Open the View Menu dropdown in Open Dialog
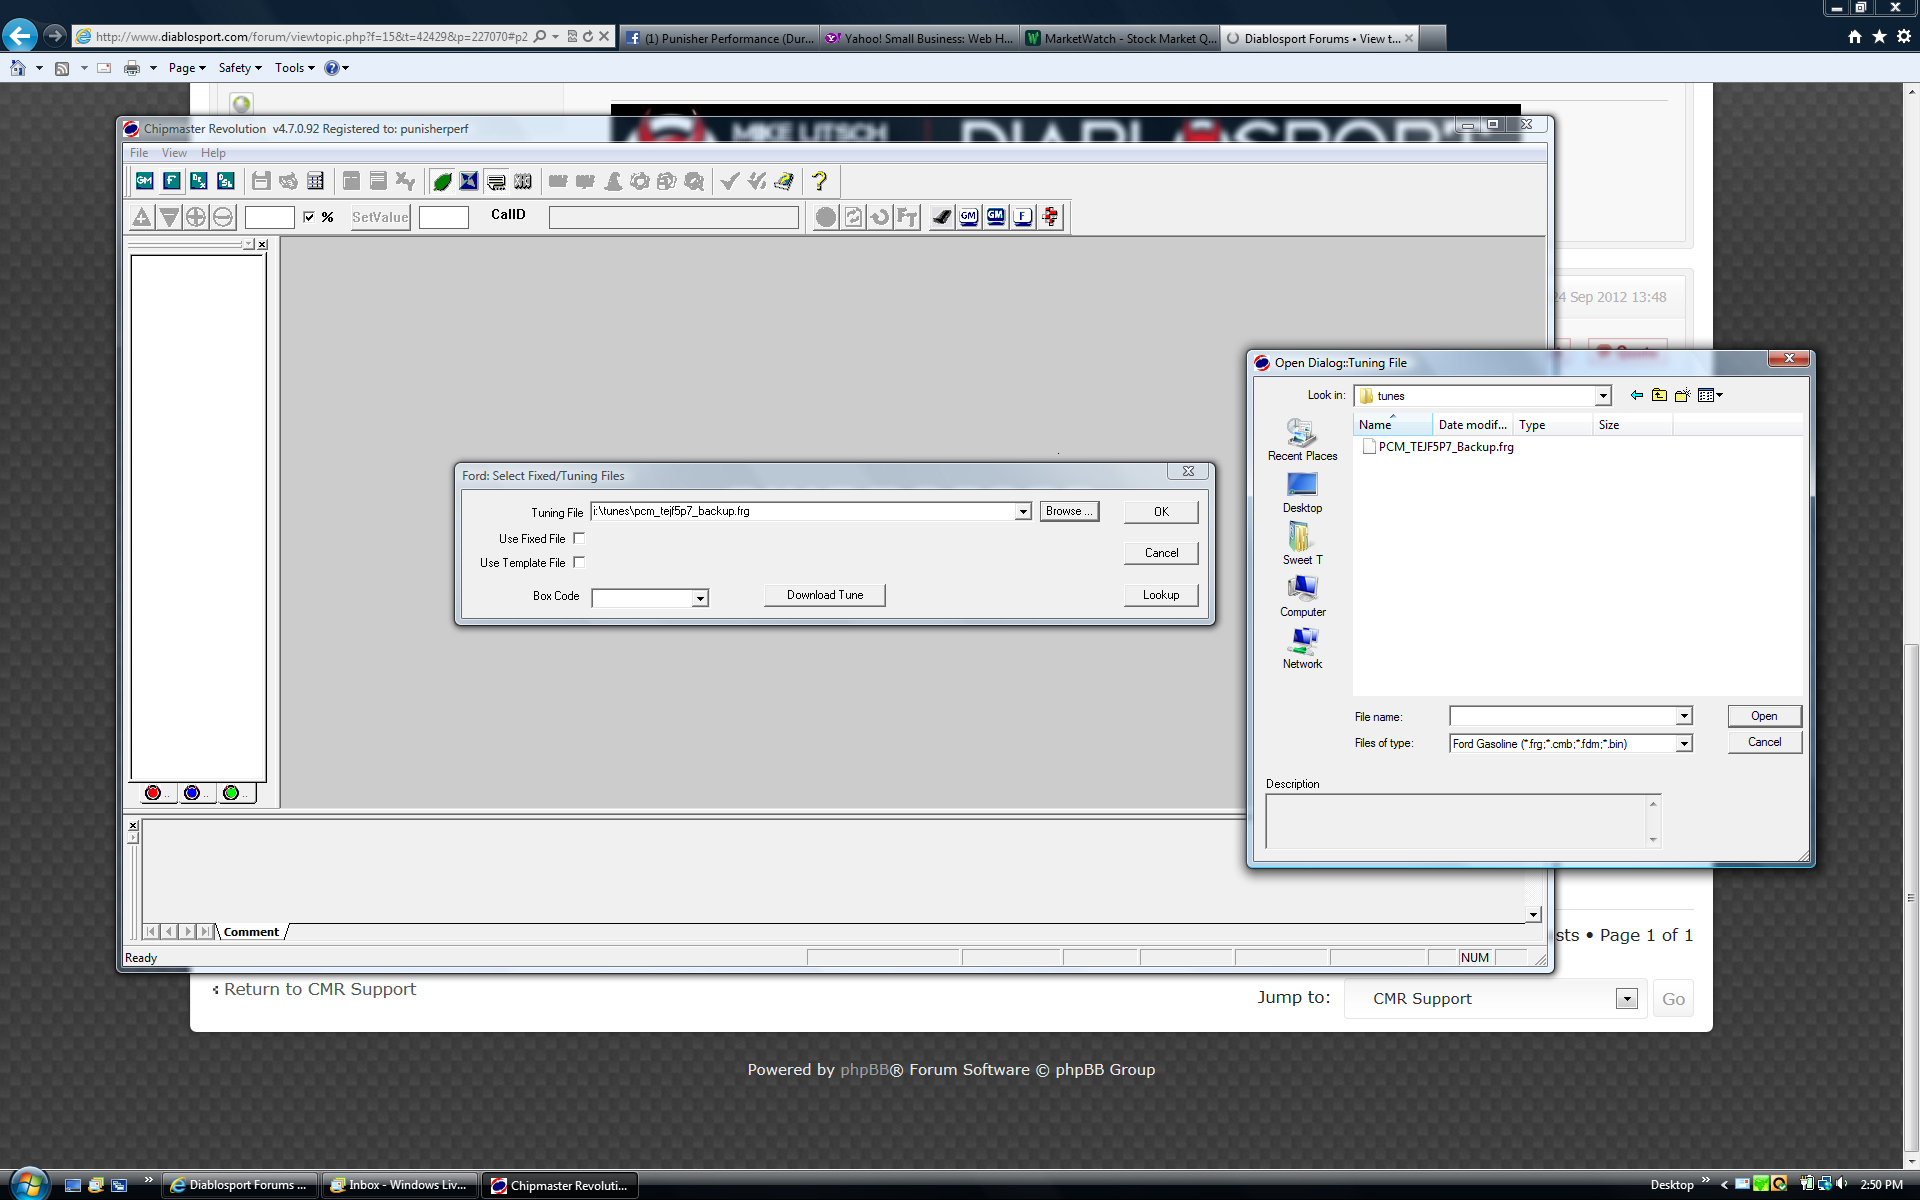This screenshot has height=1200, width=1920. pyautogui.click(x=1711, y=395)
